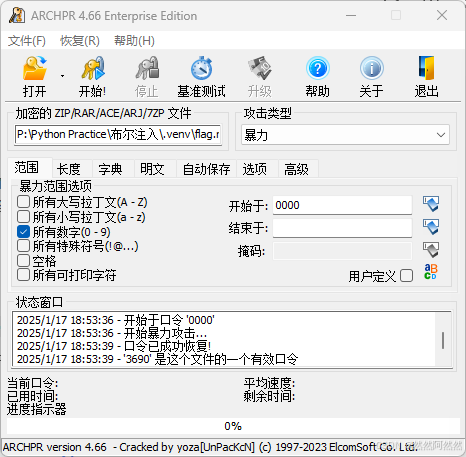
Task: Click the 当前口令 label
Action: point(33,384)
